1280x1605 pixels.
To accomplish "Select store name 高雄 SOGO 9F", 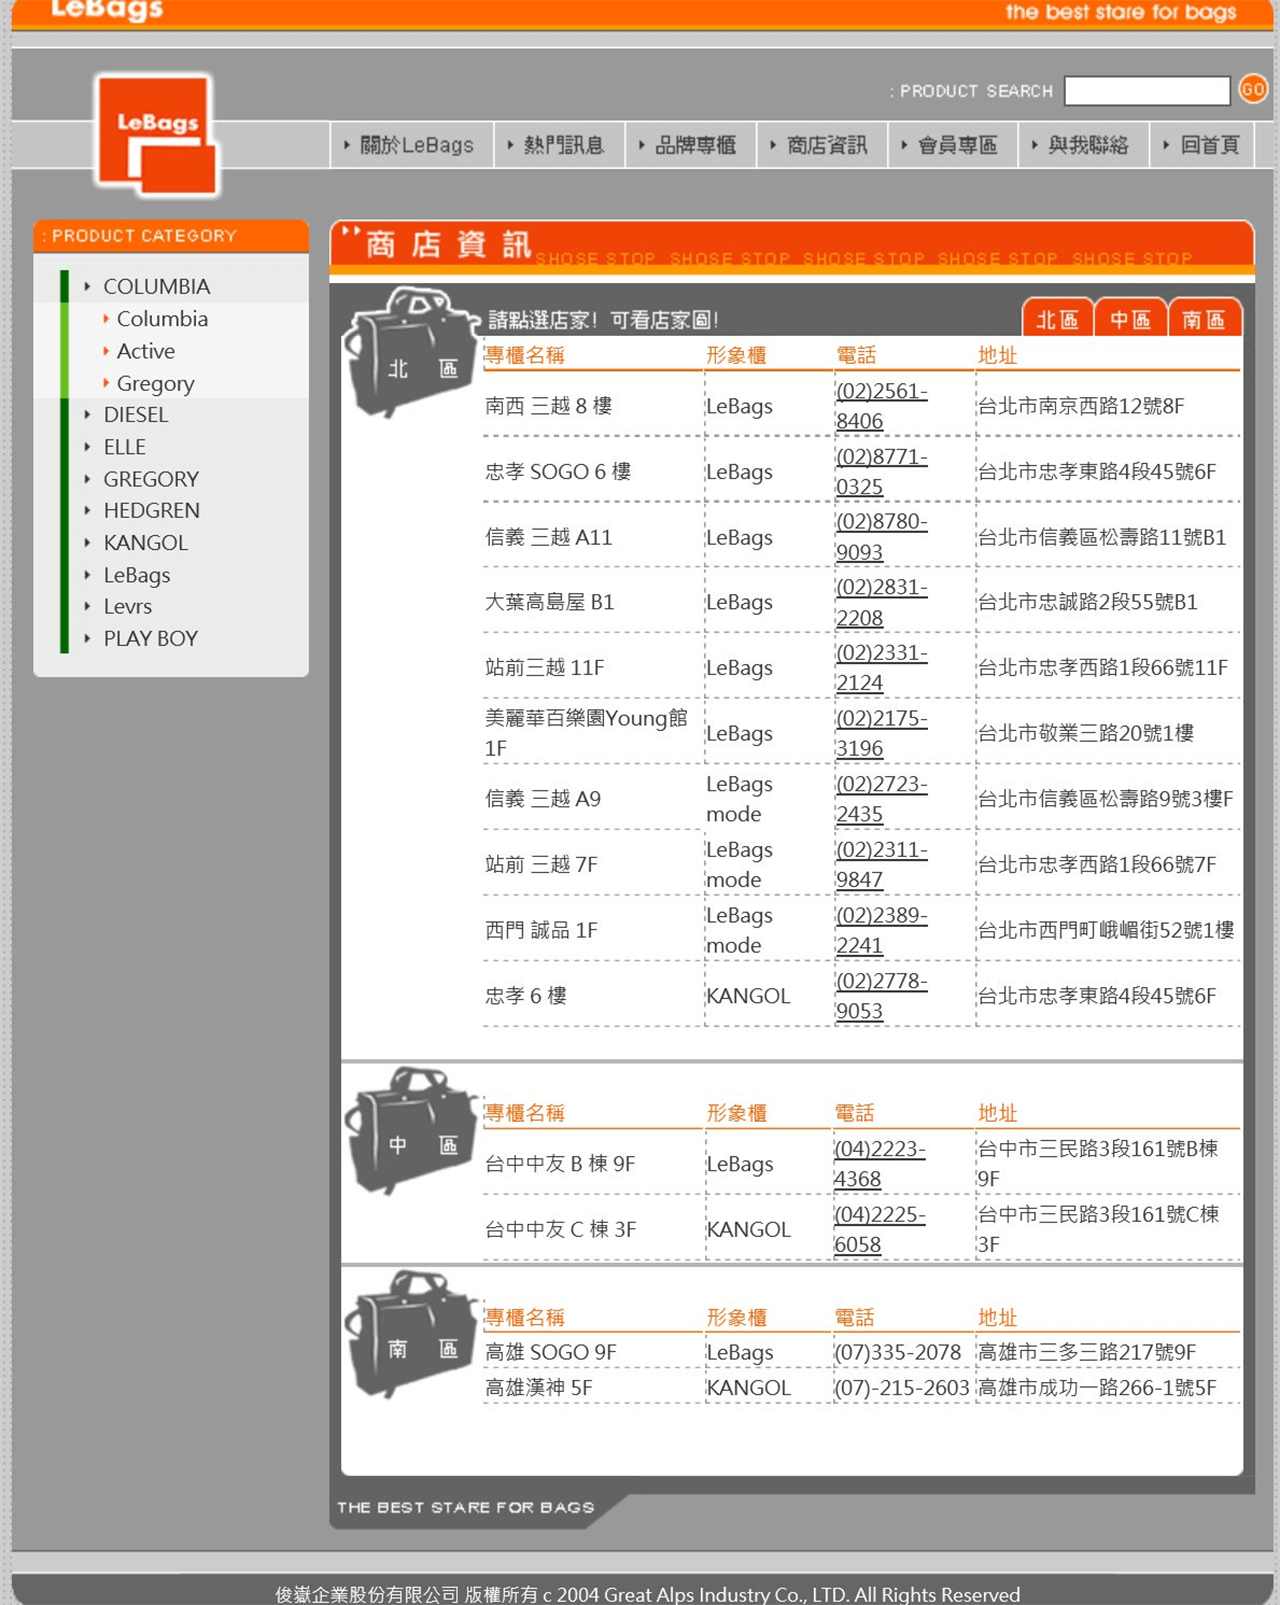I will pyautogui.click(x=550, y=1352).
